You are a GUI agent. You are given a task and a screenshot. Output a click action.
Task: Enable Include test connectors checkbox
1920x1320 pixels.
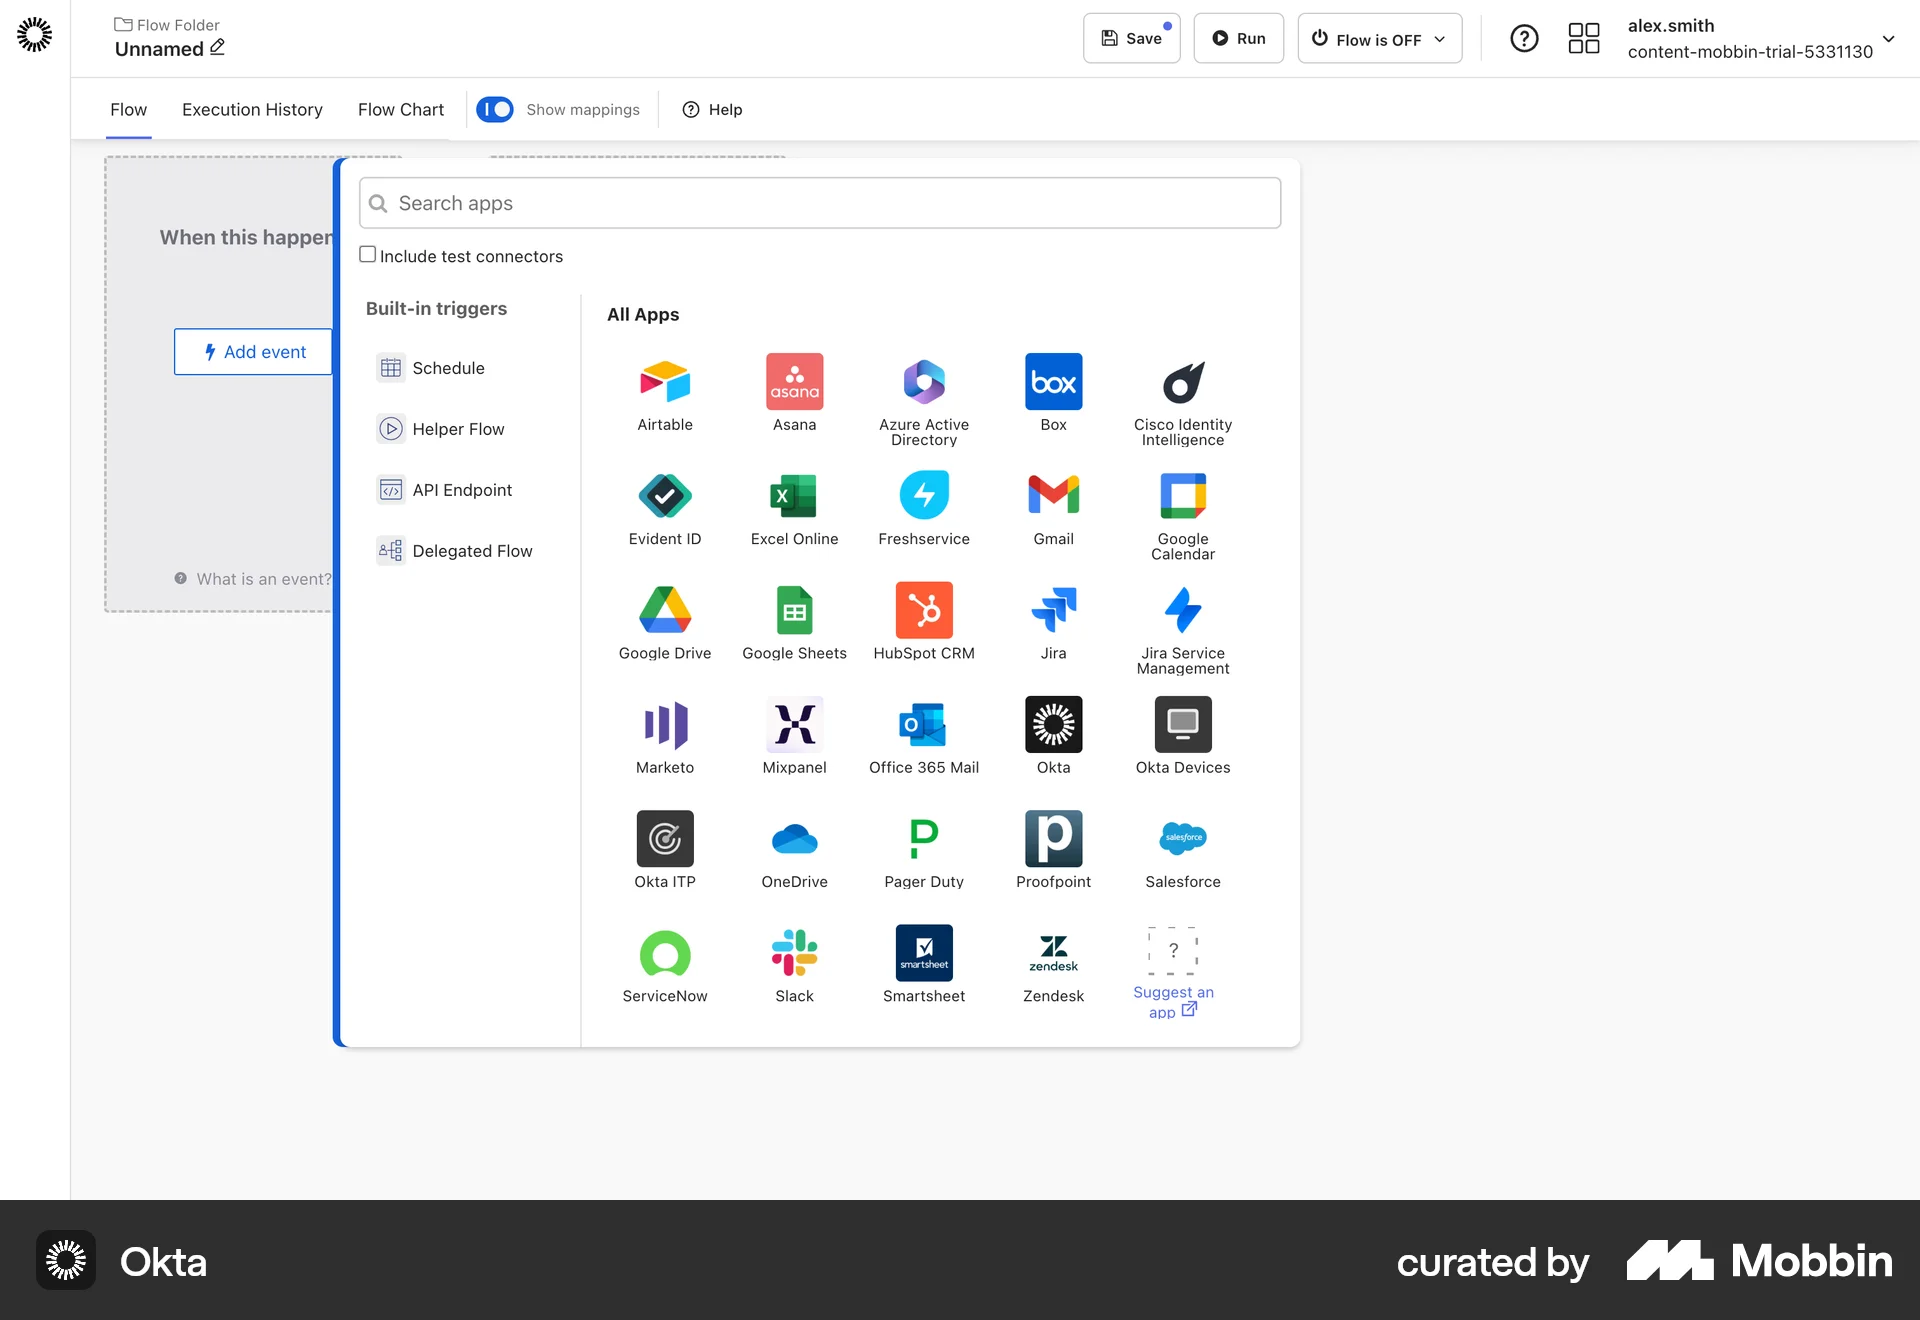click(368, 254)
